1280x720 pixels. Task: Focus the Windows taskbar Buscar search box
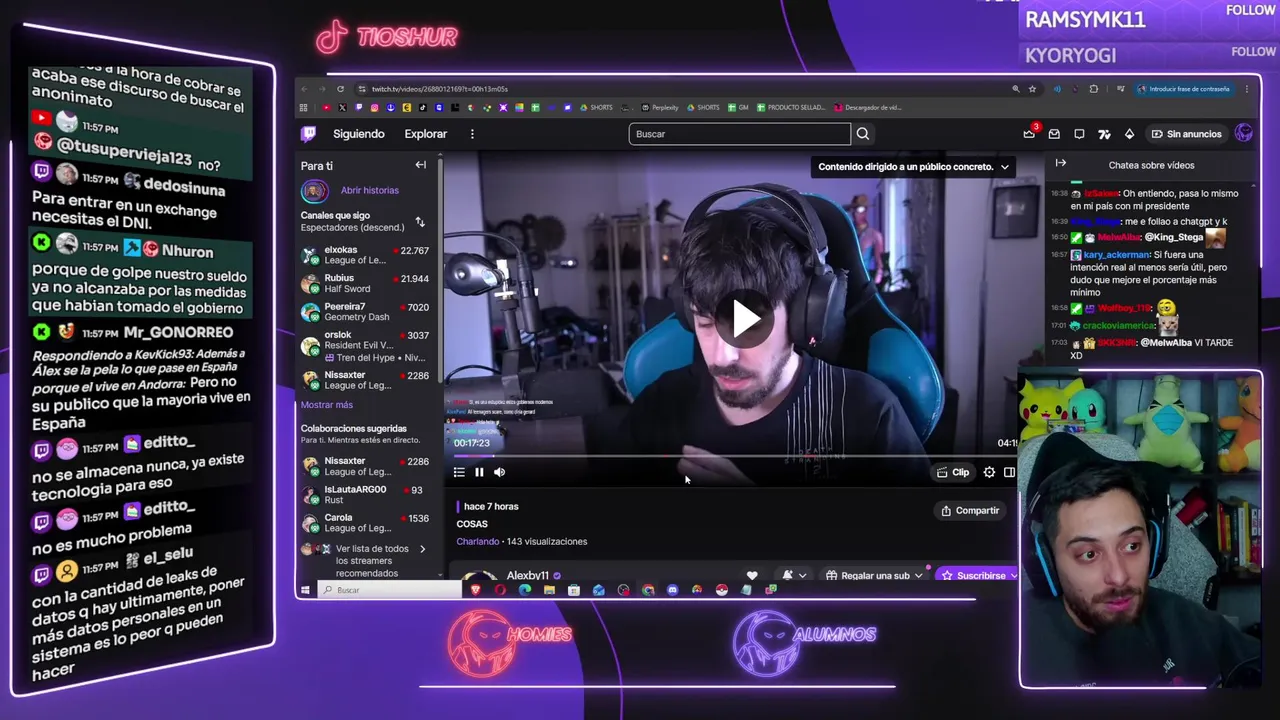pyautogui.click(x=389, y=590)
